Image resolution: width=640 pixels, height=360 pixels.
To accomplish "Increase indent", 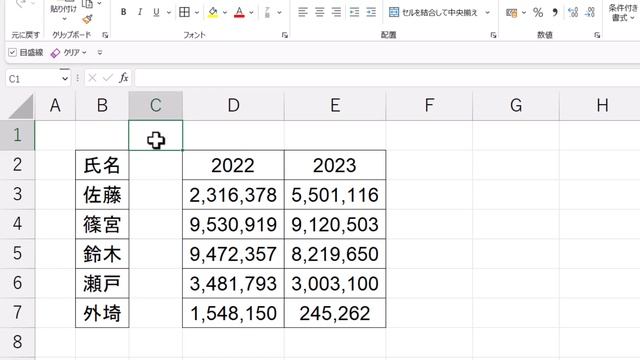I will (x=371, y=12).
